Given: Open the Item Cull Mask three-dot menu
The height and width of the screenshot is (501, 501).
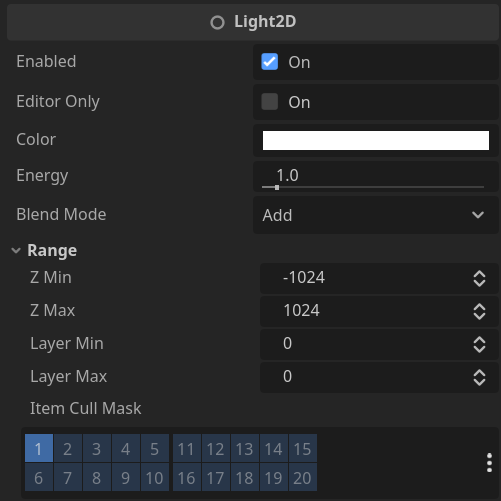Looking at the screenshot, I should (x=489, y=462).
